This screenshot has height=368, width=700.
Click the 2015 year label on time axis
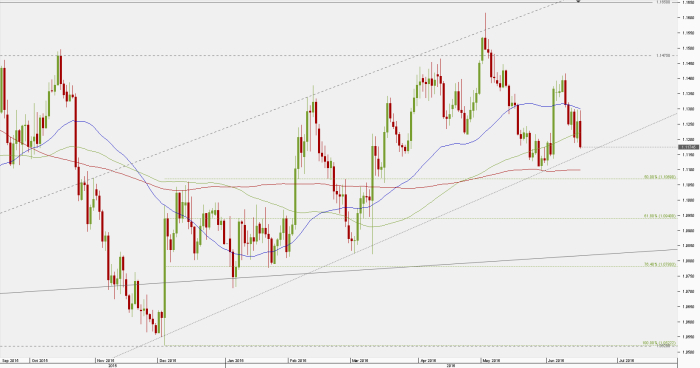coord(113,365)
